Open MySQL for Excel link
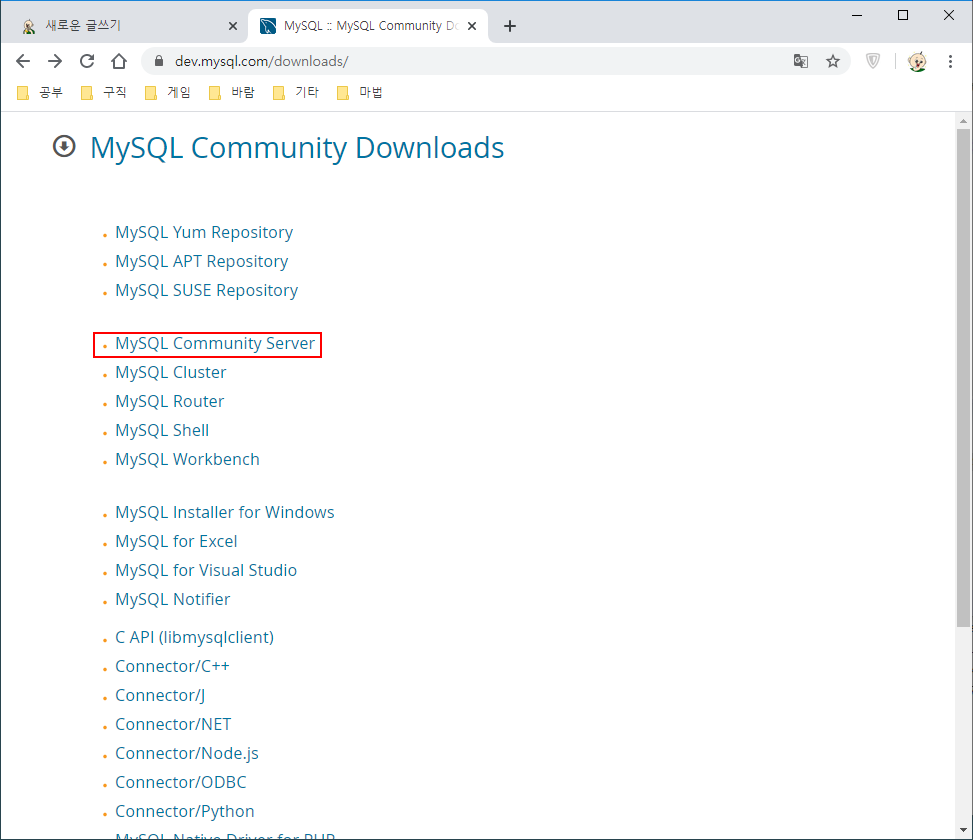The image size is (973, 840). click(176, 541)
